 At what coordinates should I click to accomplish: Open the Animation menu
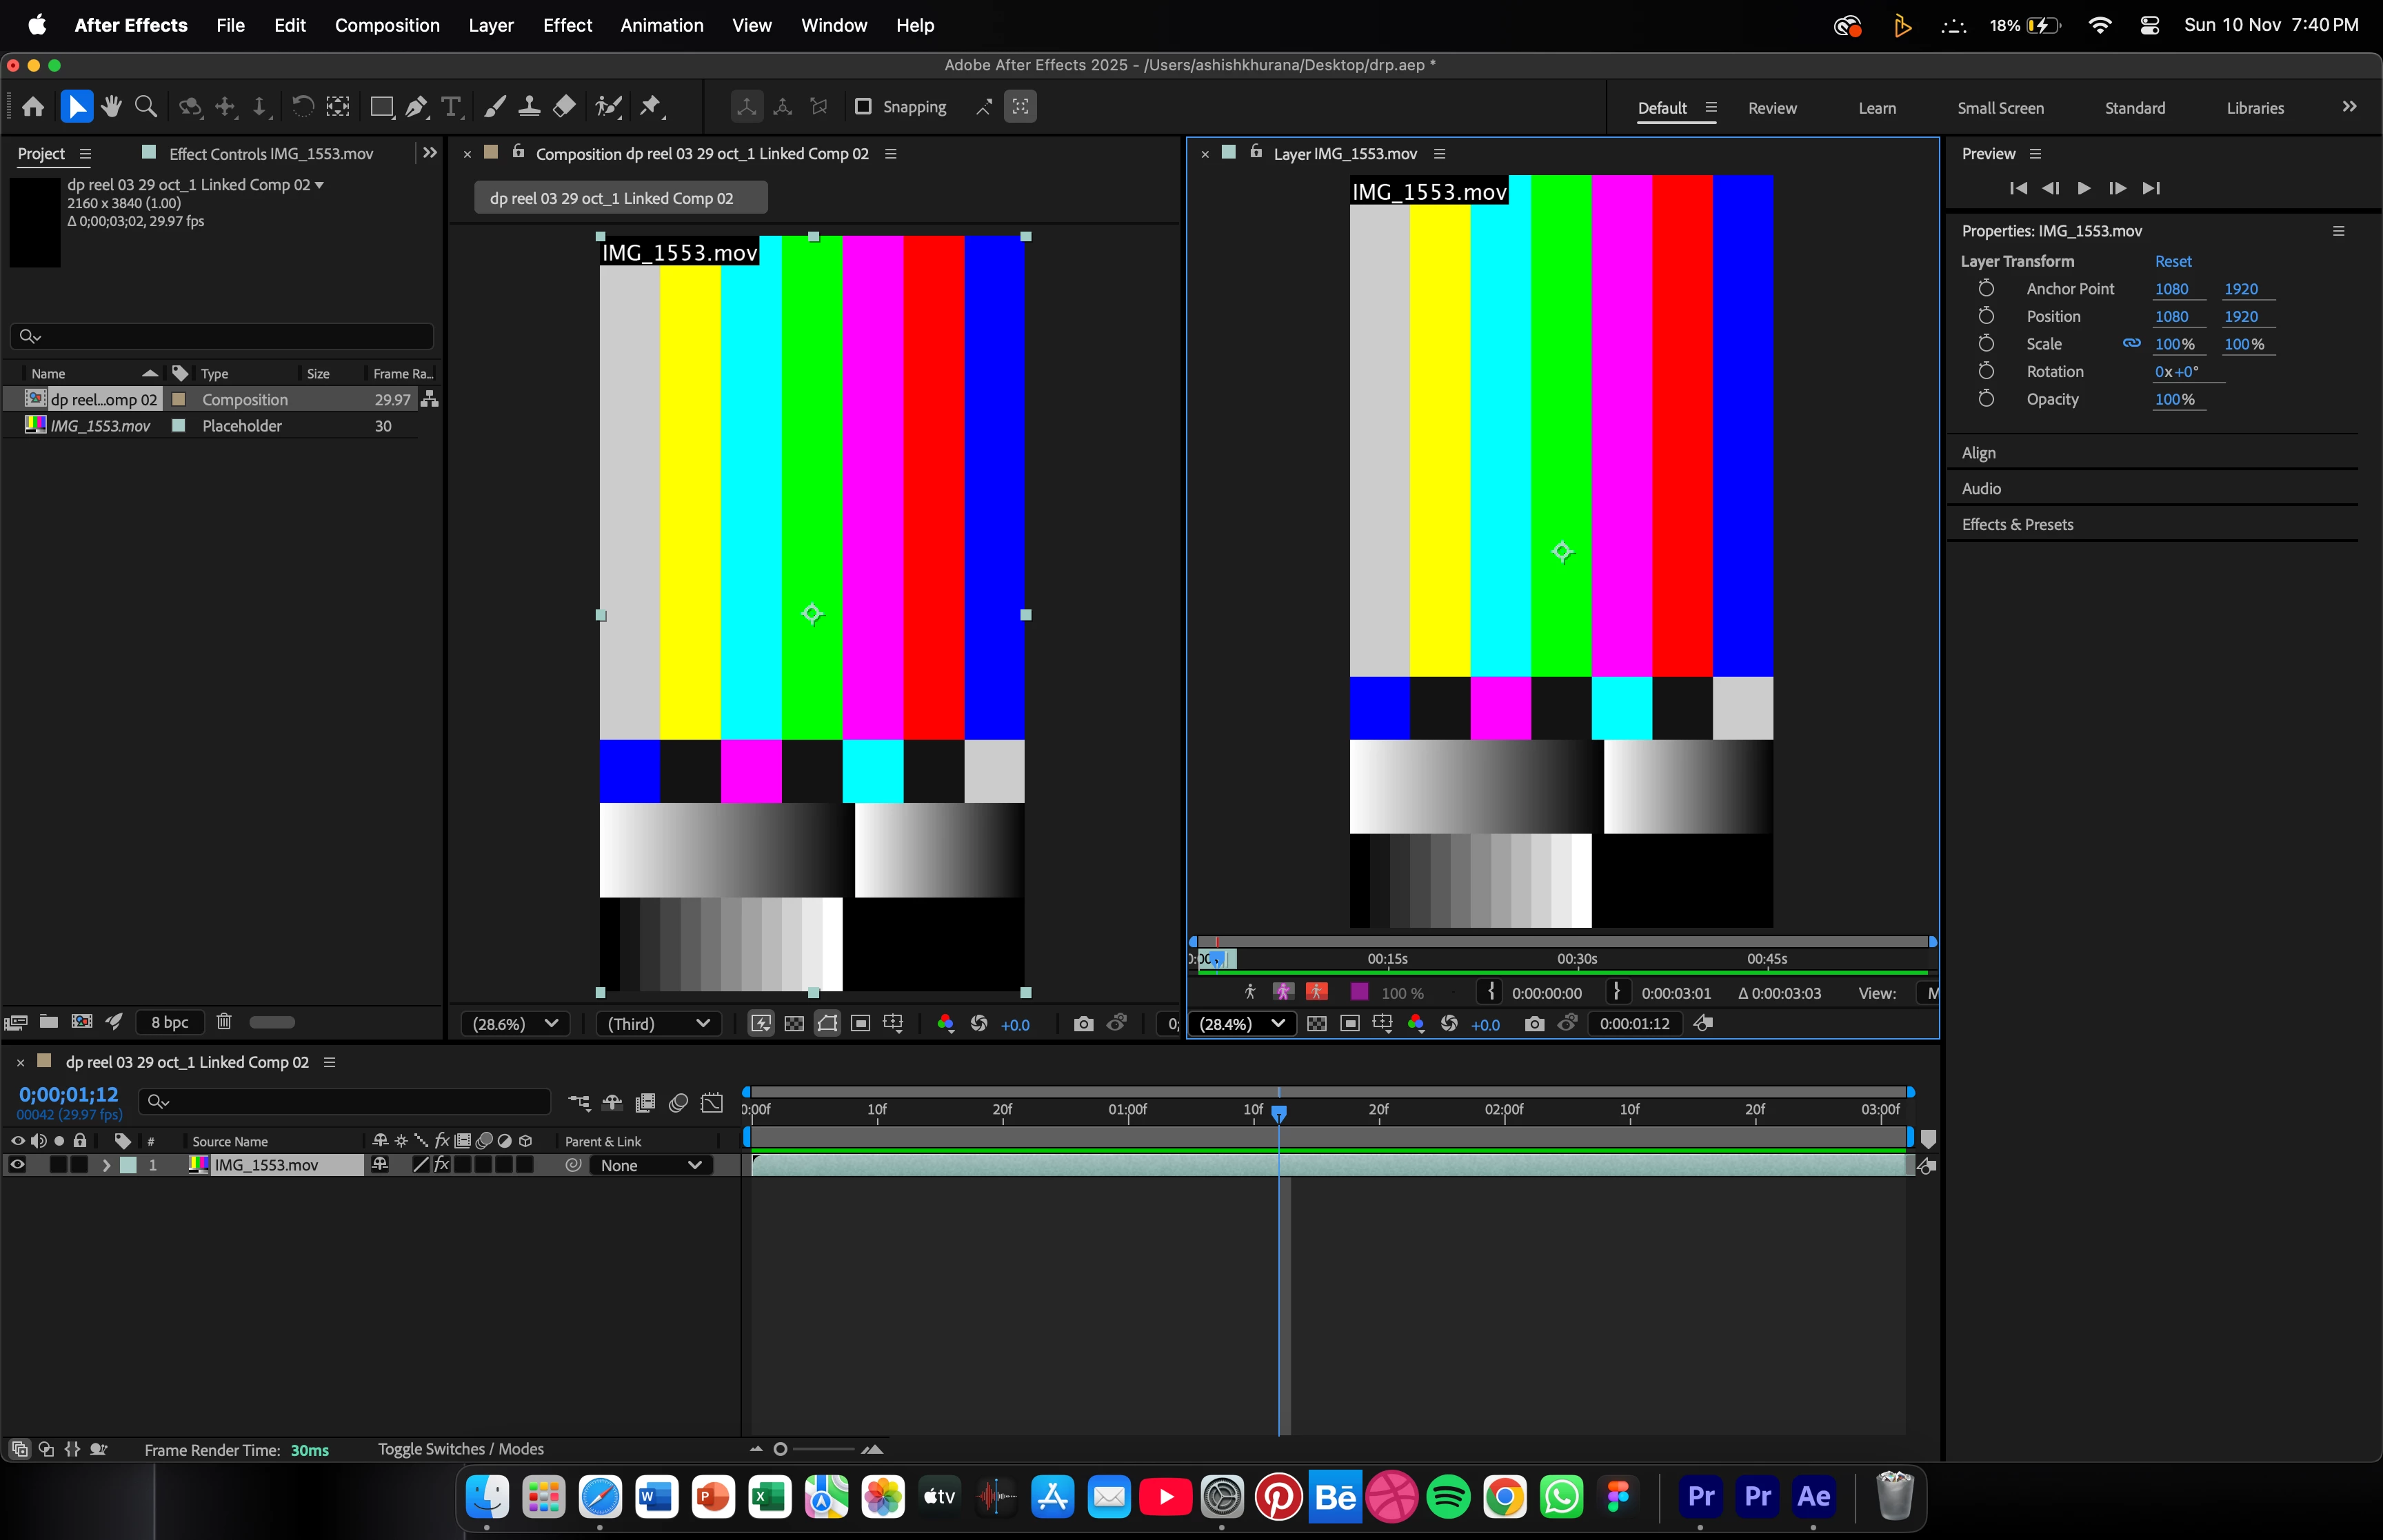point(661,25)
